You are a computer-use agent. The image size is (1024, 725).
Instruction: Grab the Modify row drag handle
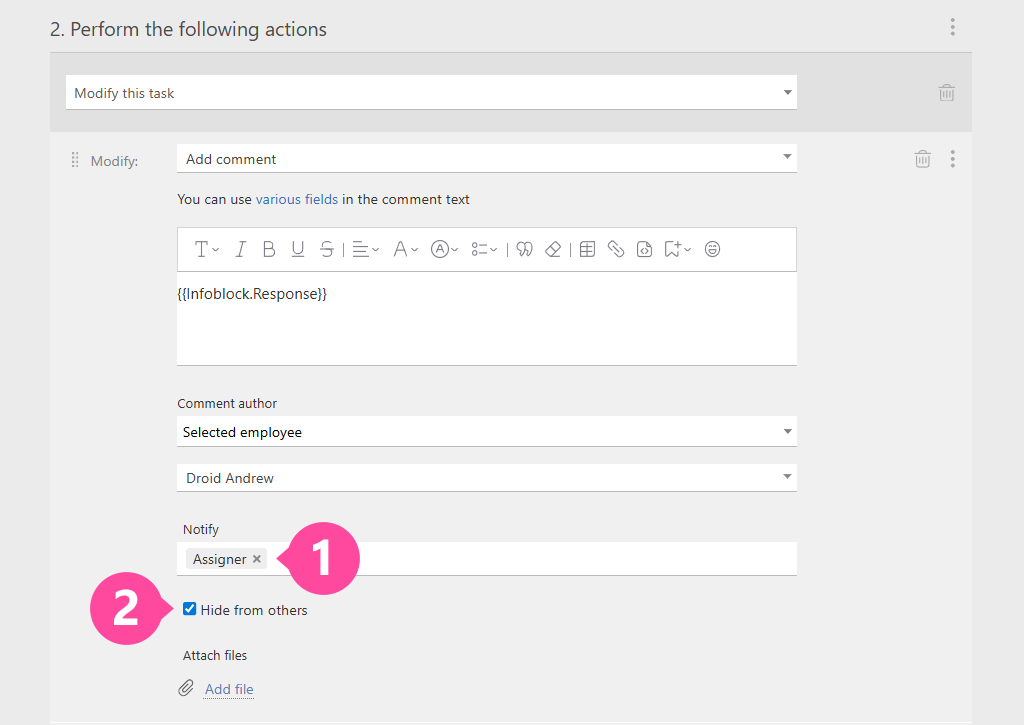pyautogui.click(x=74, y=159)
